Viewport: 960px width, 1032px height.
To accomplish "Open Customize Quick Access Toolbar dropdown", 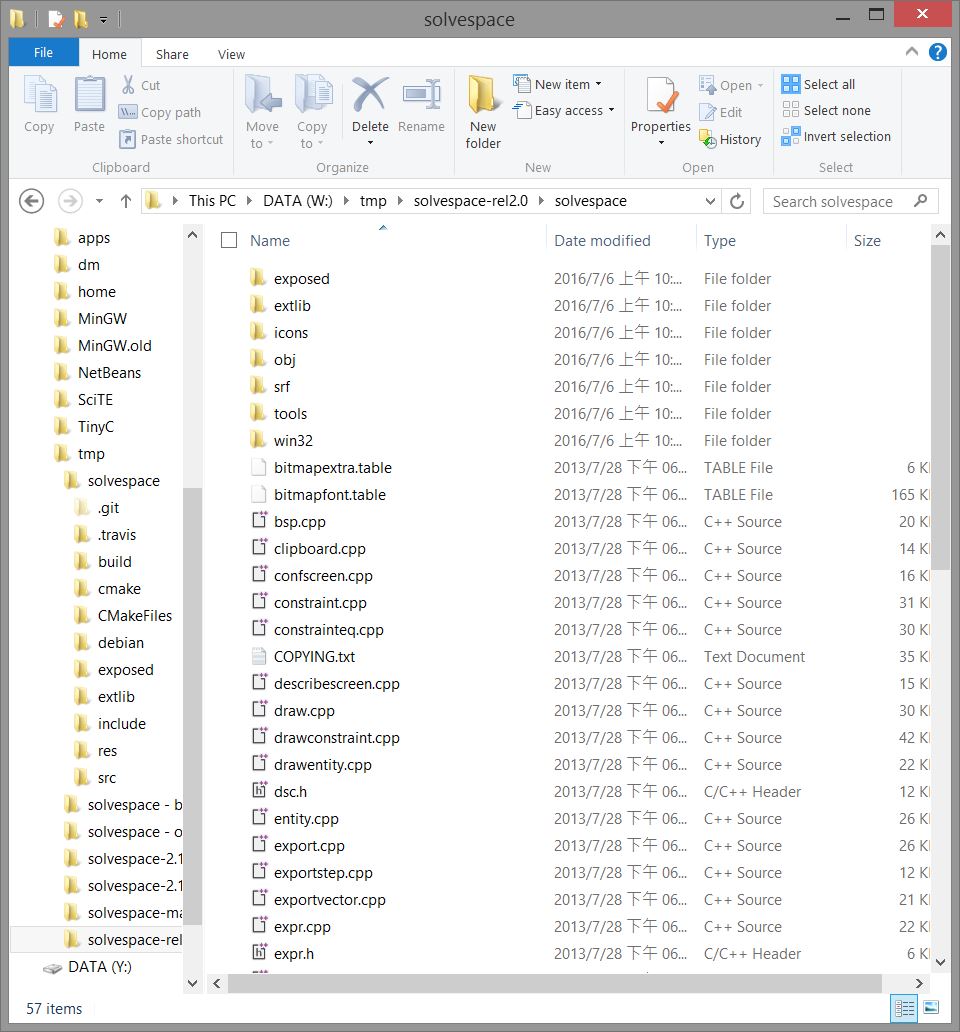I will (103, 20).
